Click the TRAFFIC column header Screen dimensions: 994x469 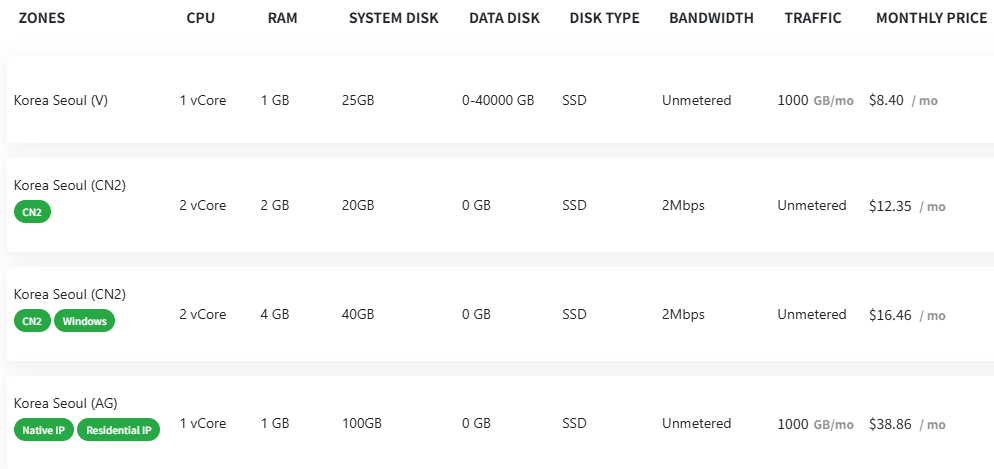click(x=813, y=18)
